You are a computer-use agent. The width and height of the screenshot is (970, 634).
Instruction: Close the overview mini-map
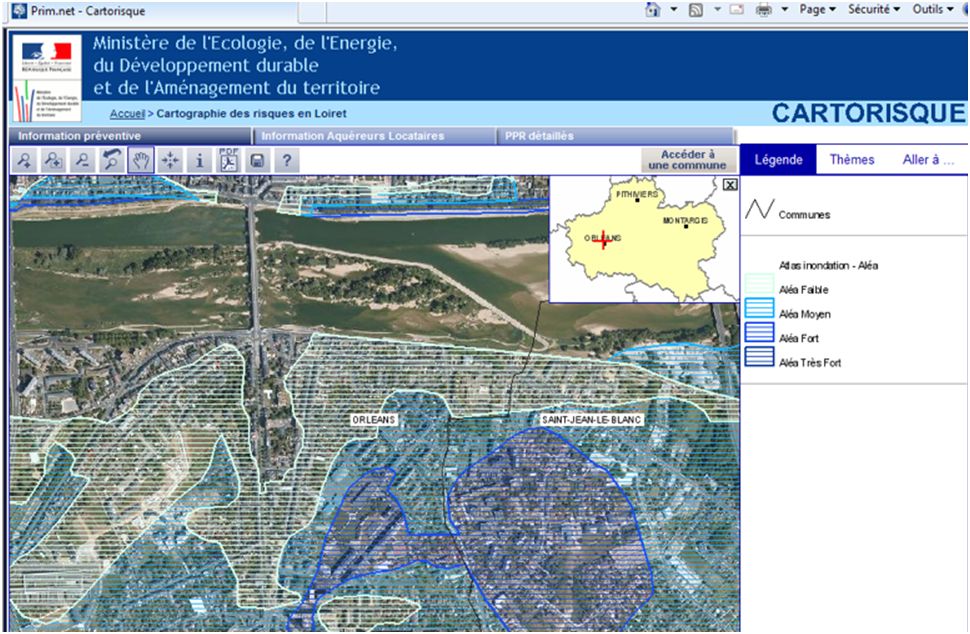pos(729,184)
